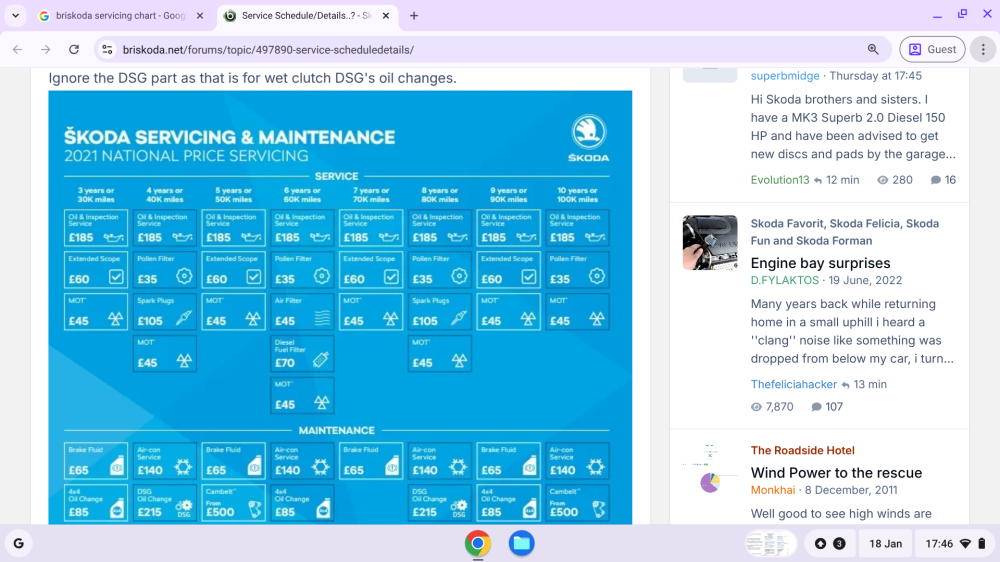Open the quick settings at 17:46 clock

click(955, 544)
